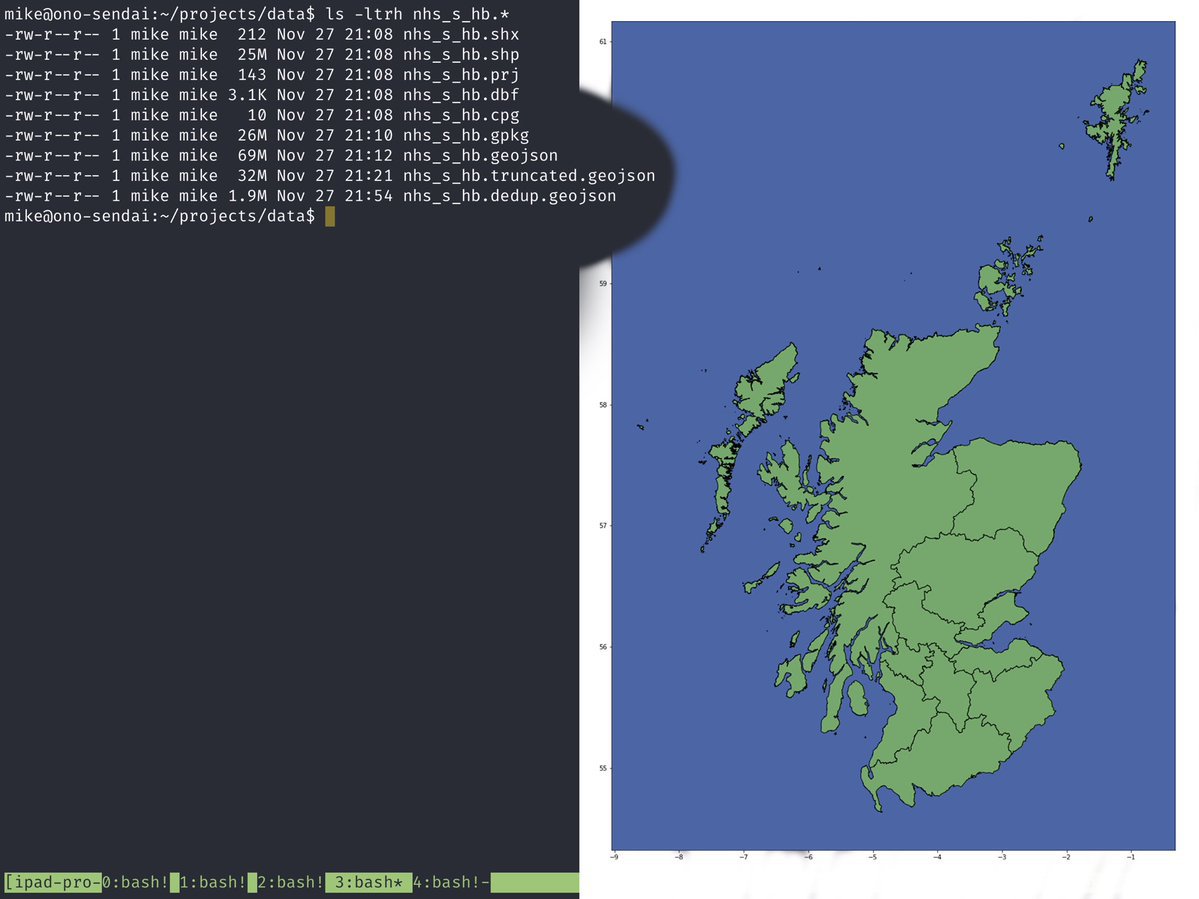Click the nhs_s_hb.prj filename
The width and height of the screenshot is (1199, 899).
click(x=460, y=74)
